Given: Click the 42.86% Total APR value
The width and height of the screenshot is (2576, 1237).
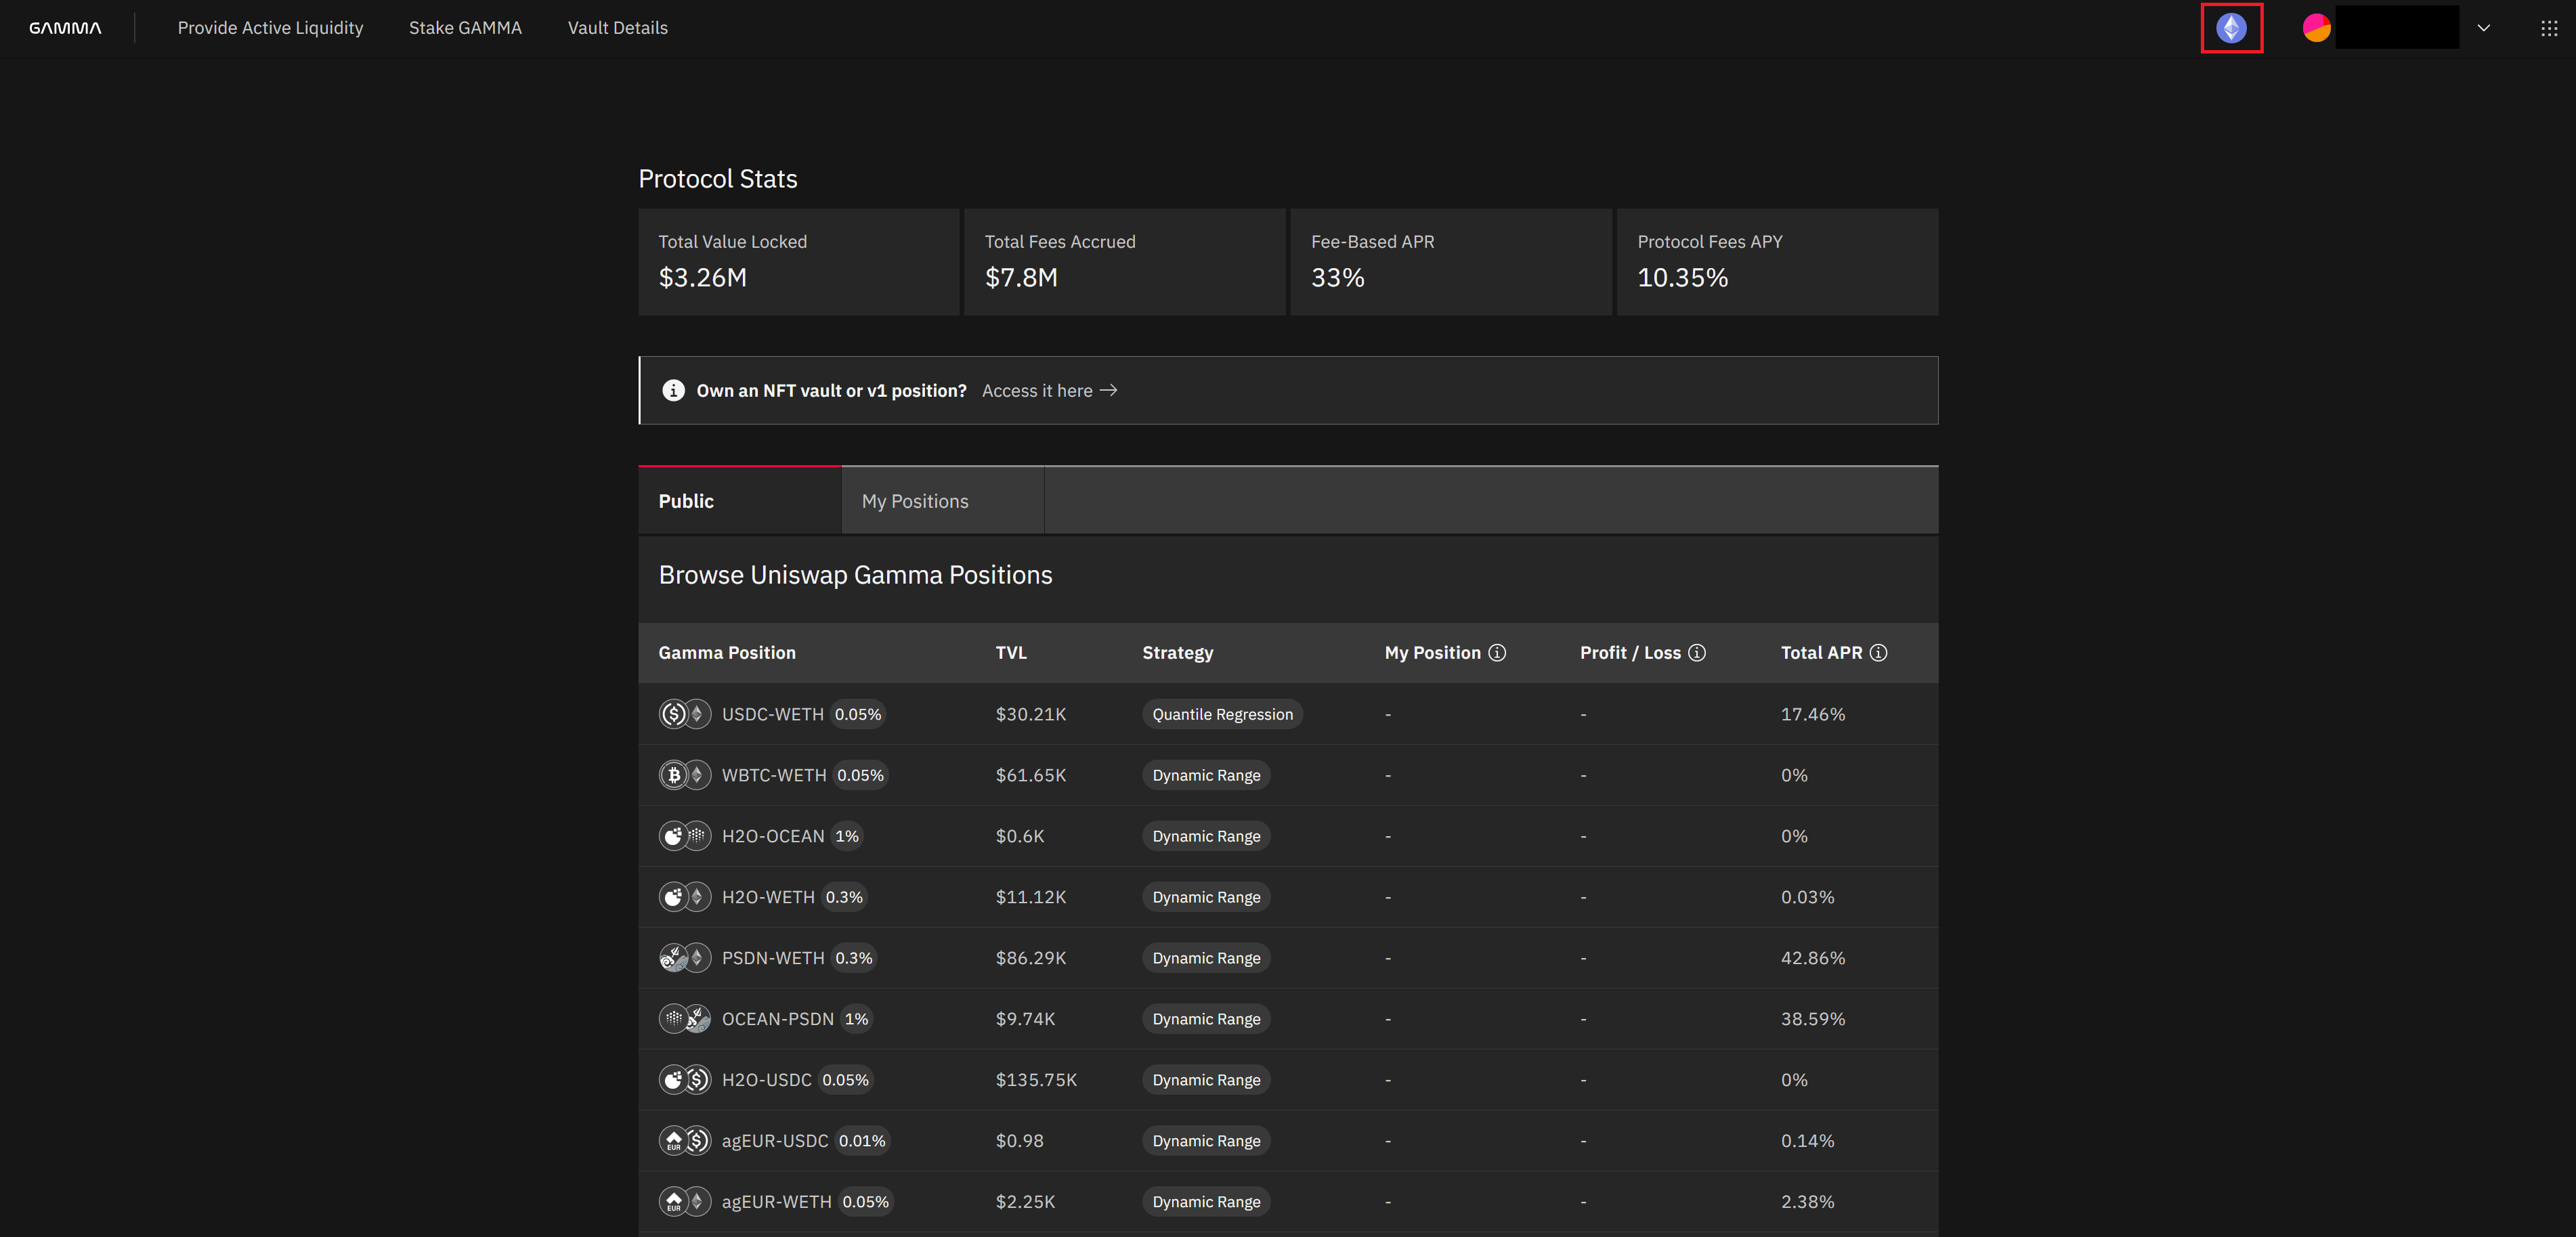Looking at the screenshot, I should tap(1813, 958).
